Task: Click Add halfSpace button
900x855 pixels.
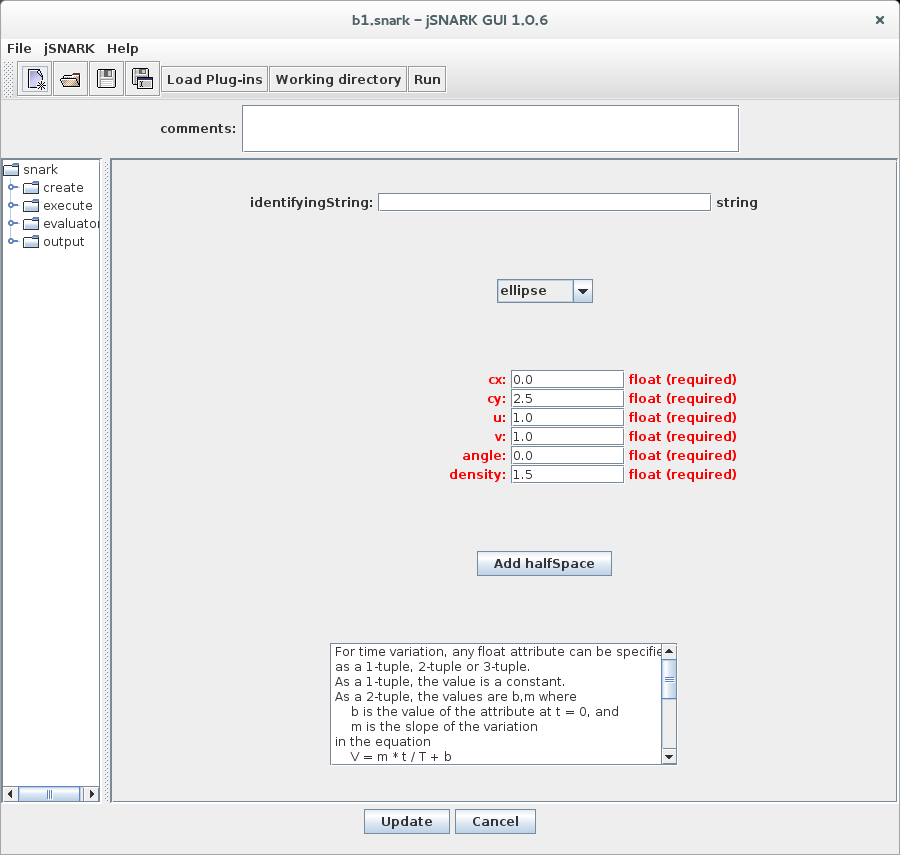Action: (x=544, y=563)
